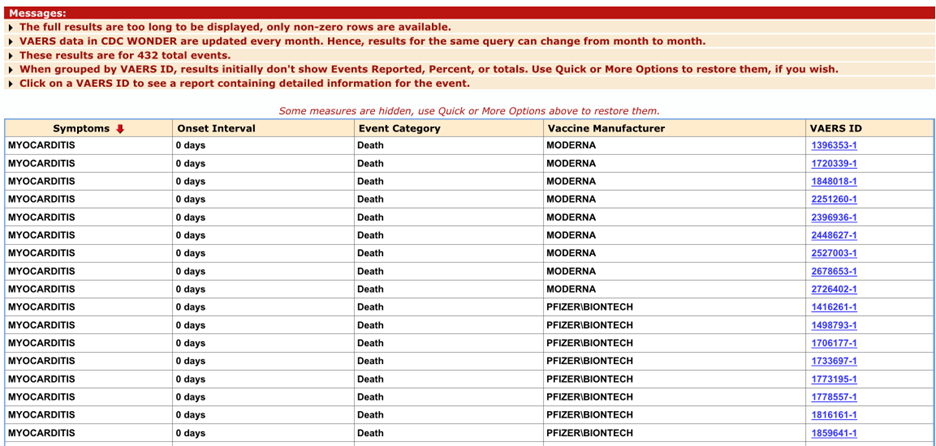Open VAERS report 2396936-1

[833, 218]
